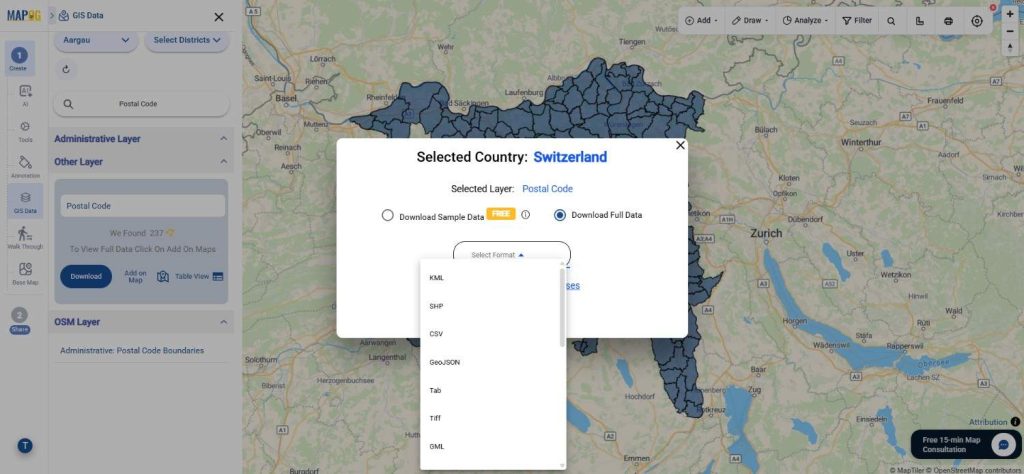Open the Aargau state dropdown
The height and width of the screenshot is (474, 1024).
pyautogui.click(x=96, y=40)
